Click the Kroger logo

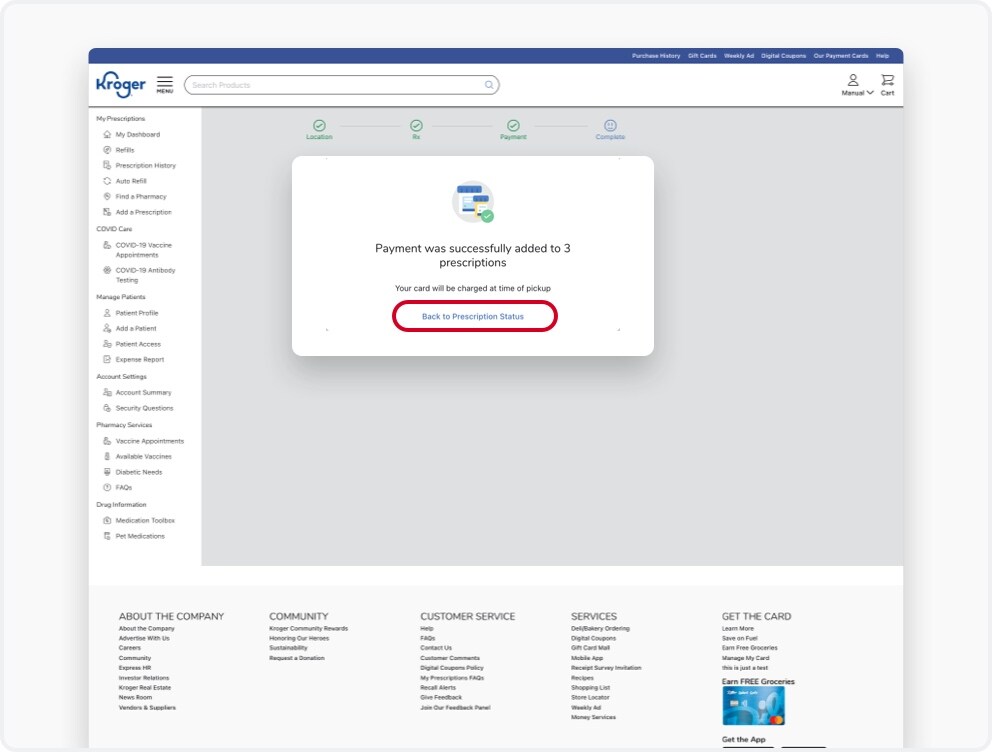(x=121, y=84)
